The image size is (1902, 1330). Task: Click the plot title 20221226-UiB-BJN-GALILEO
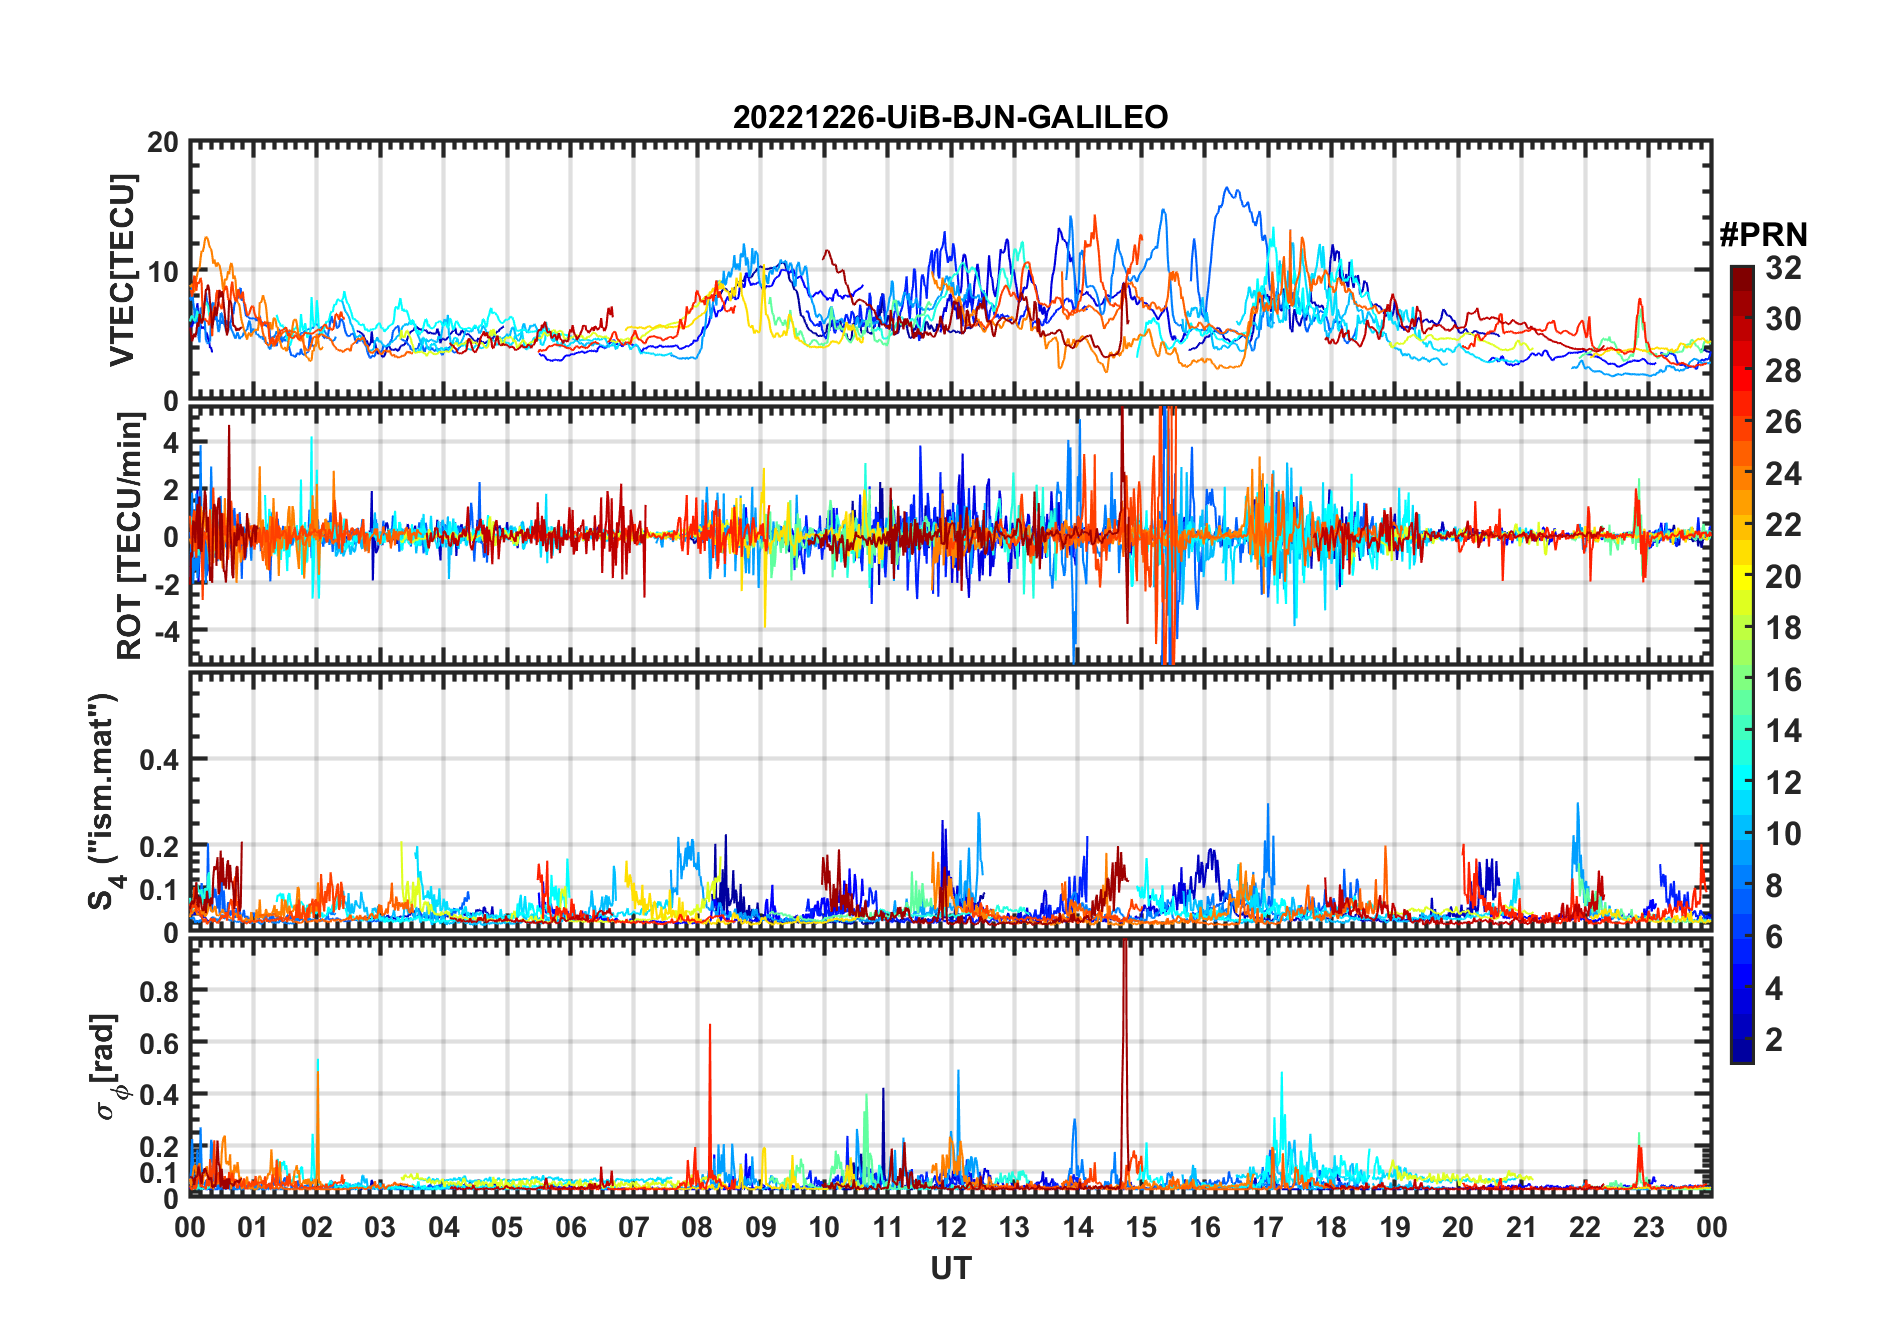(950, 117)
